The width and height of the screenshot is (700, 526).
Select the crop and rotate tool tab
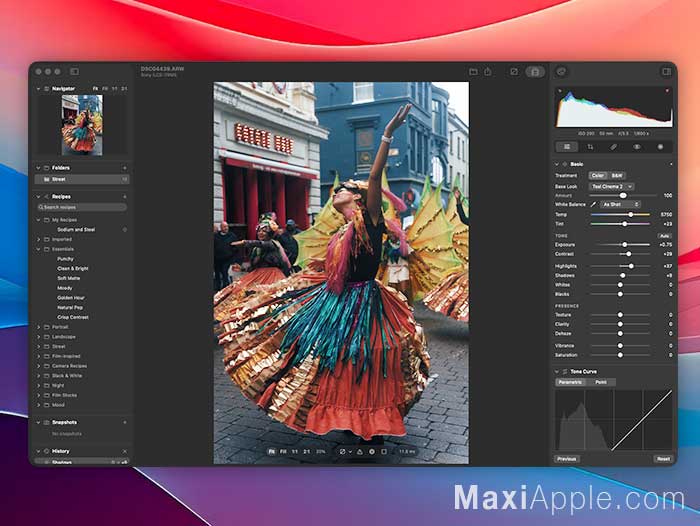coord(590,147)
